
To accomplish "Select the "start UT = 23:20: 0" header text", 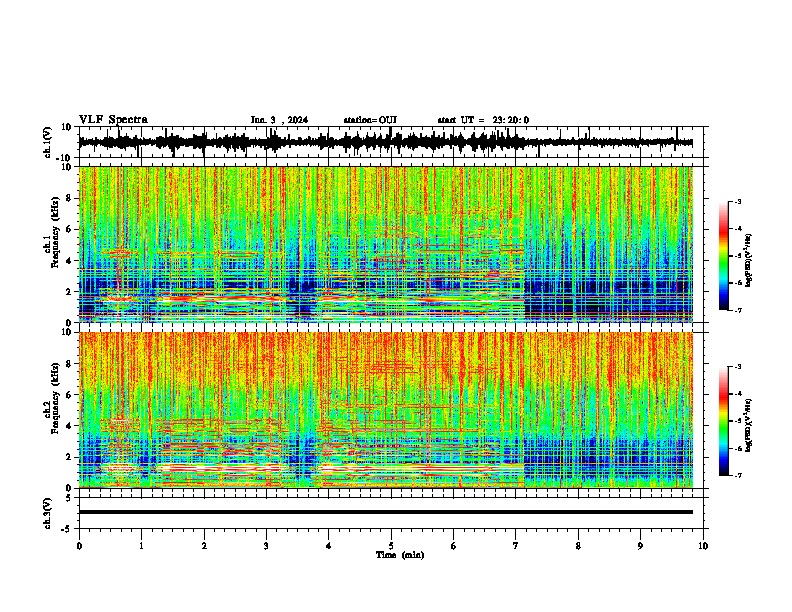I will coord(483,120).
